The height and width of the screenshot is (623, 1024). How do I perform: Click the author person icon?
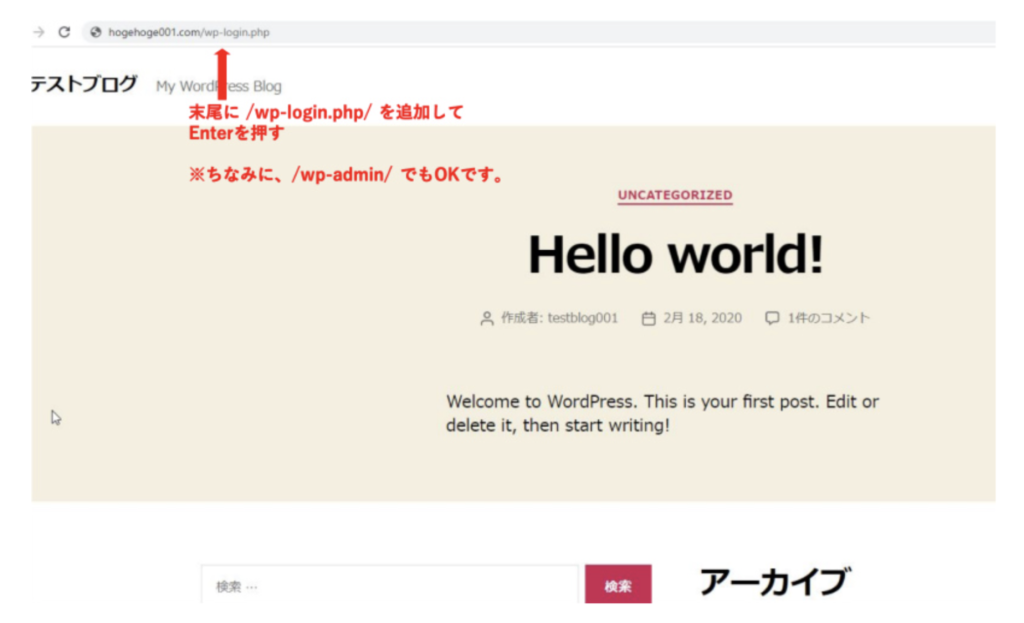[487, 319]
